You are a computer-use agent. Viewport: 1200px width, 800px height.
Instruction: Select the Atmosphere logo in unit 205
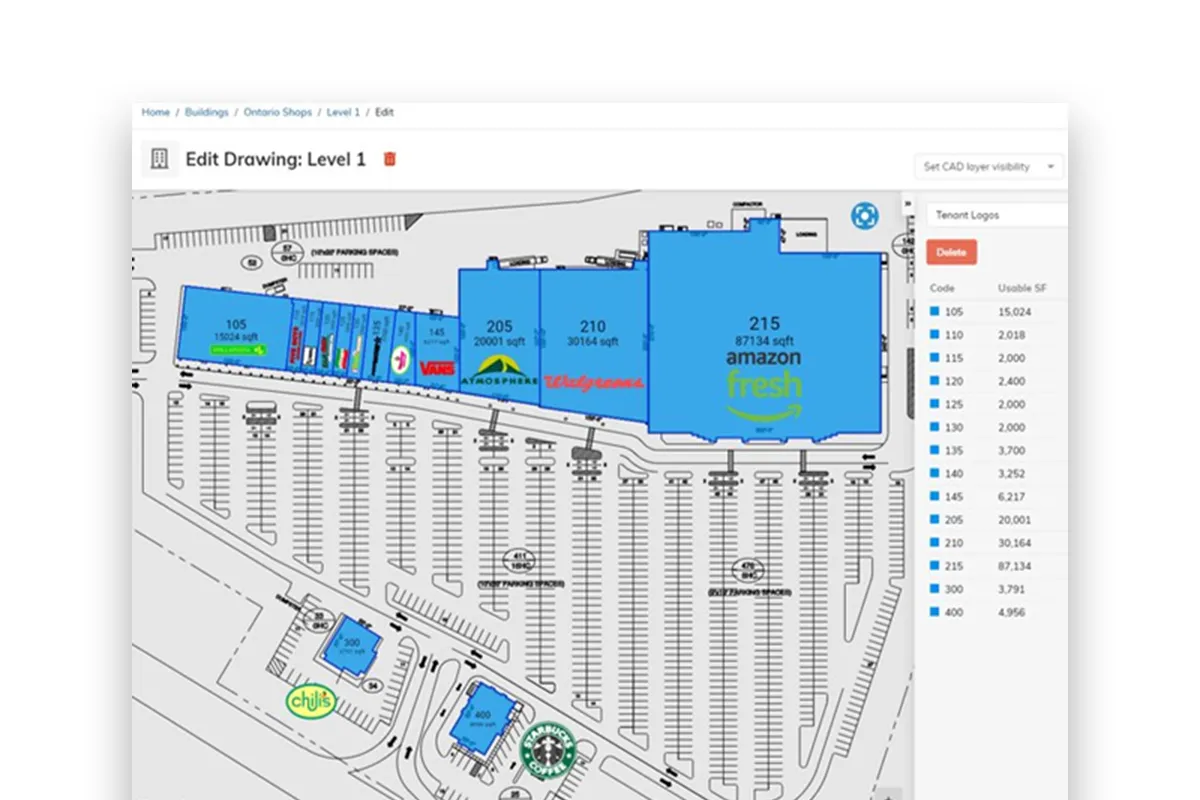[x=499, y=371]
